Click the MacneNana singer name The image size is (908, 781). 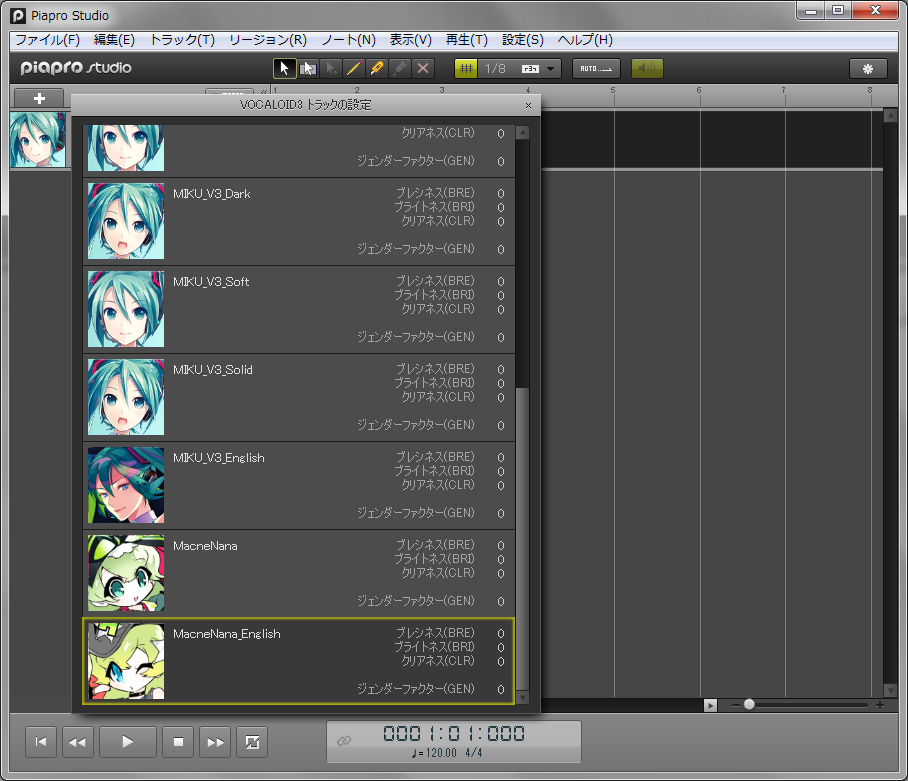(x=205, y=546)
